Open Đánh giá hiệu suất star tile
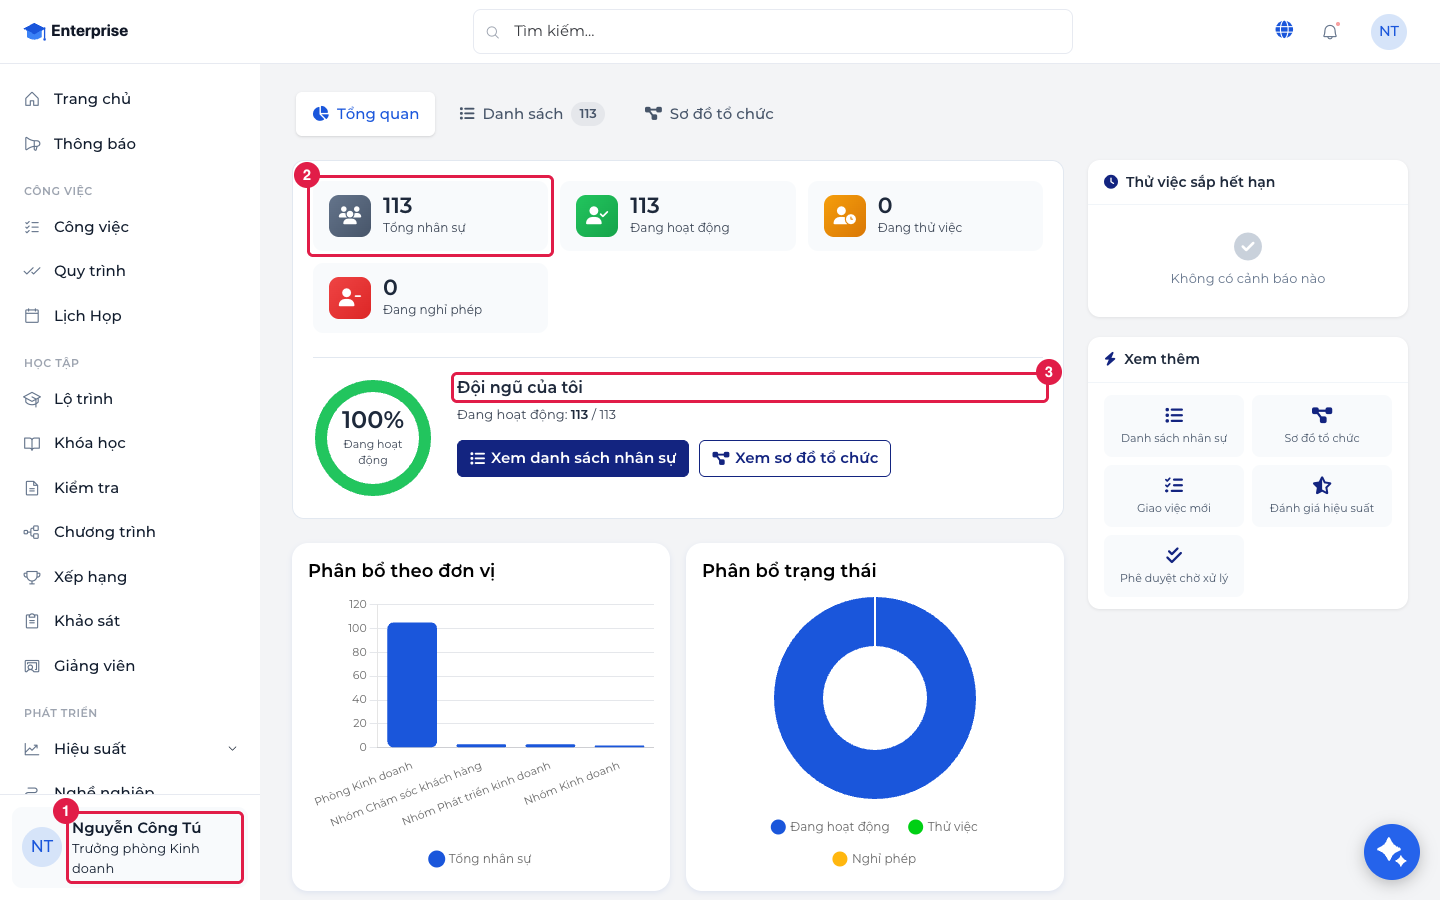The width and height of the screenshot is (1440, 900). [x=1321, y=495]
